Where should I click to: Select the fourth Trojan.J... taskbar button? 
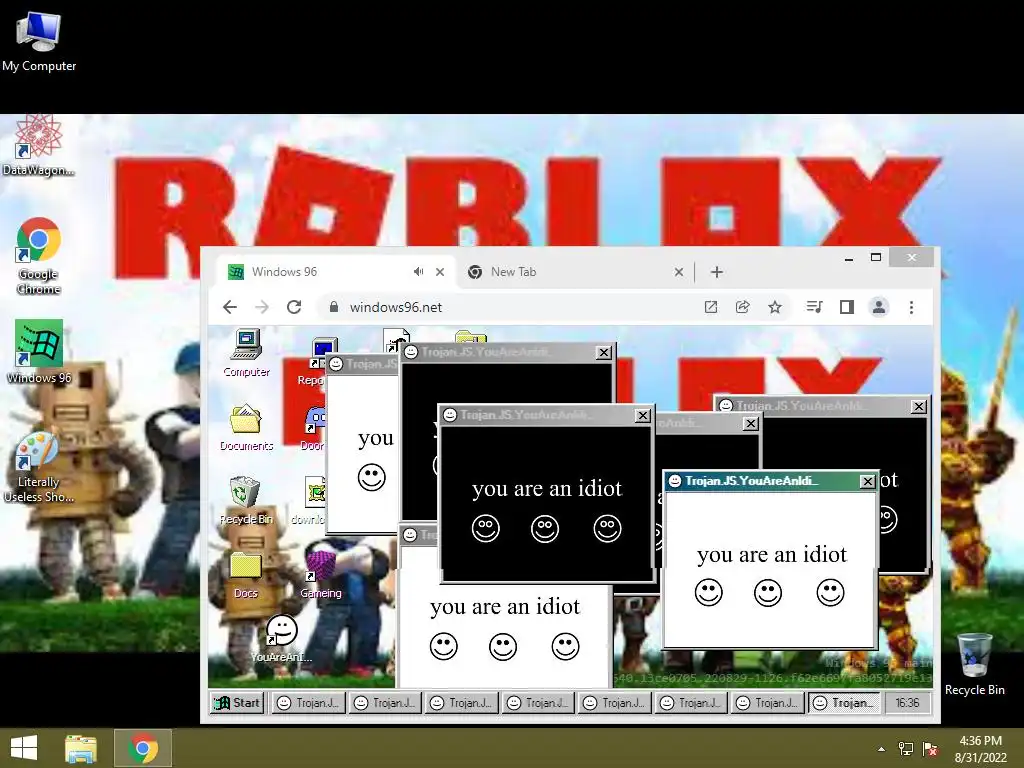[x=537, y=703]
